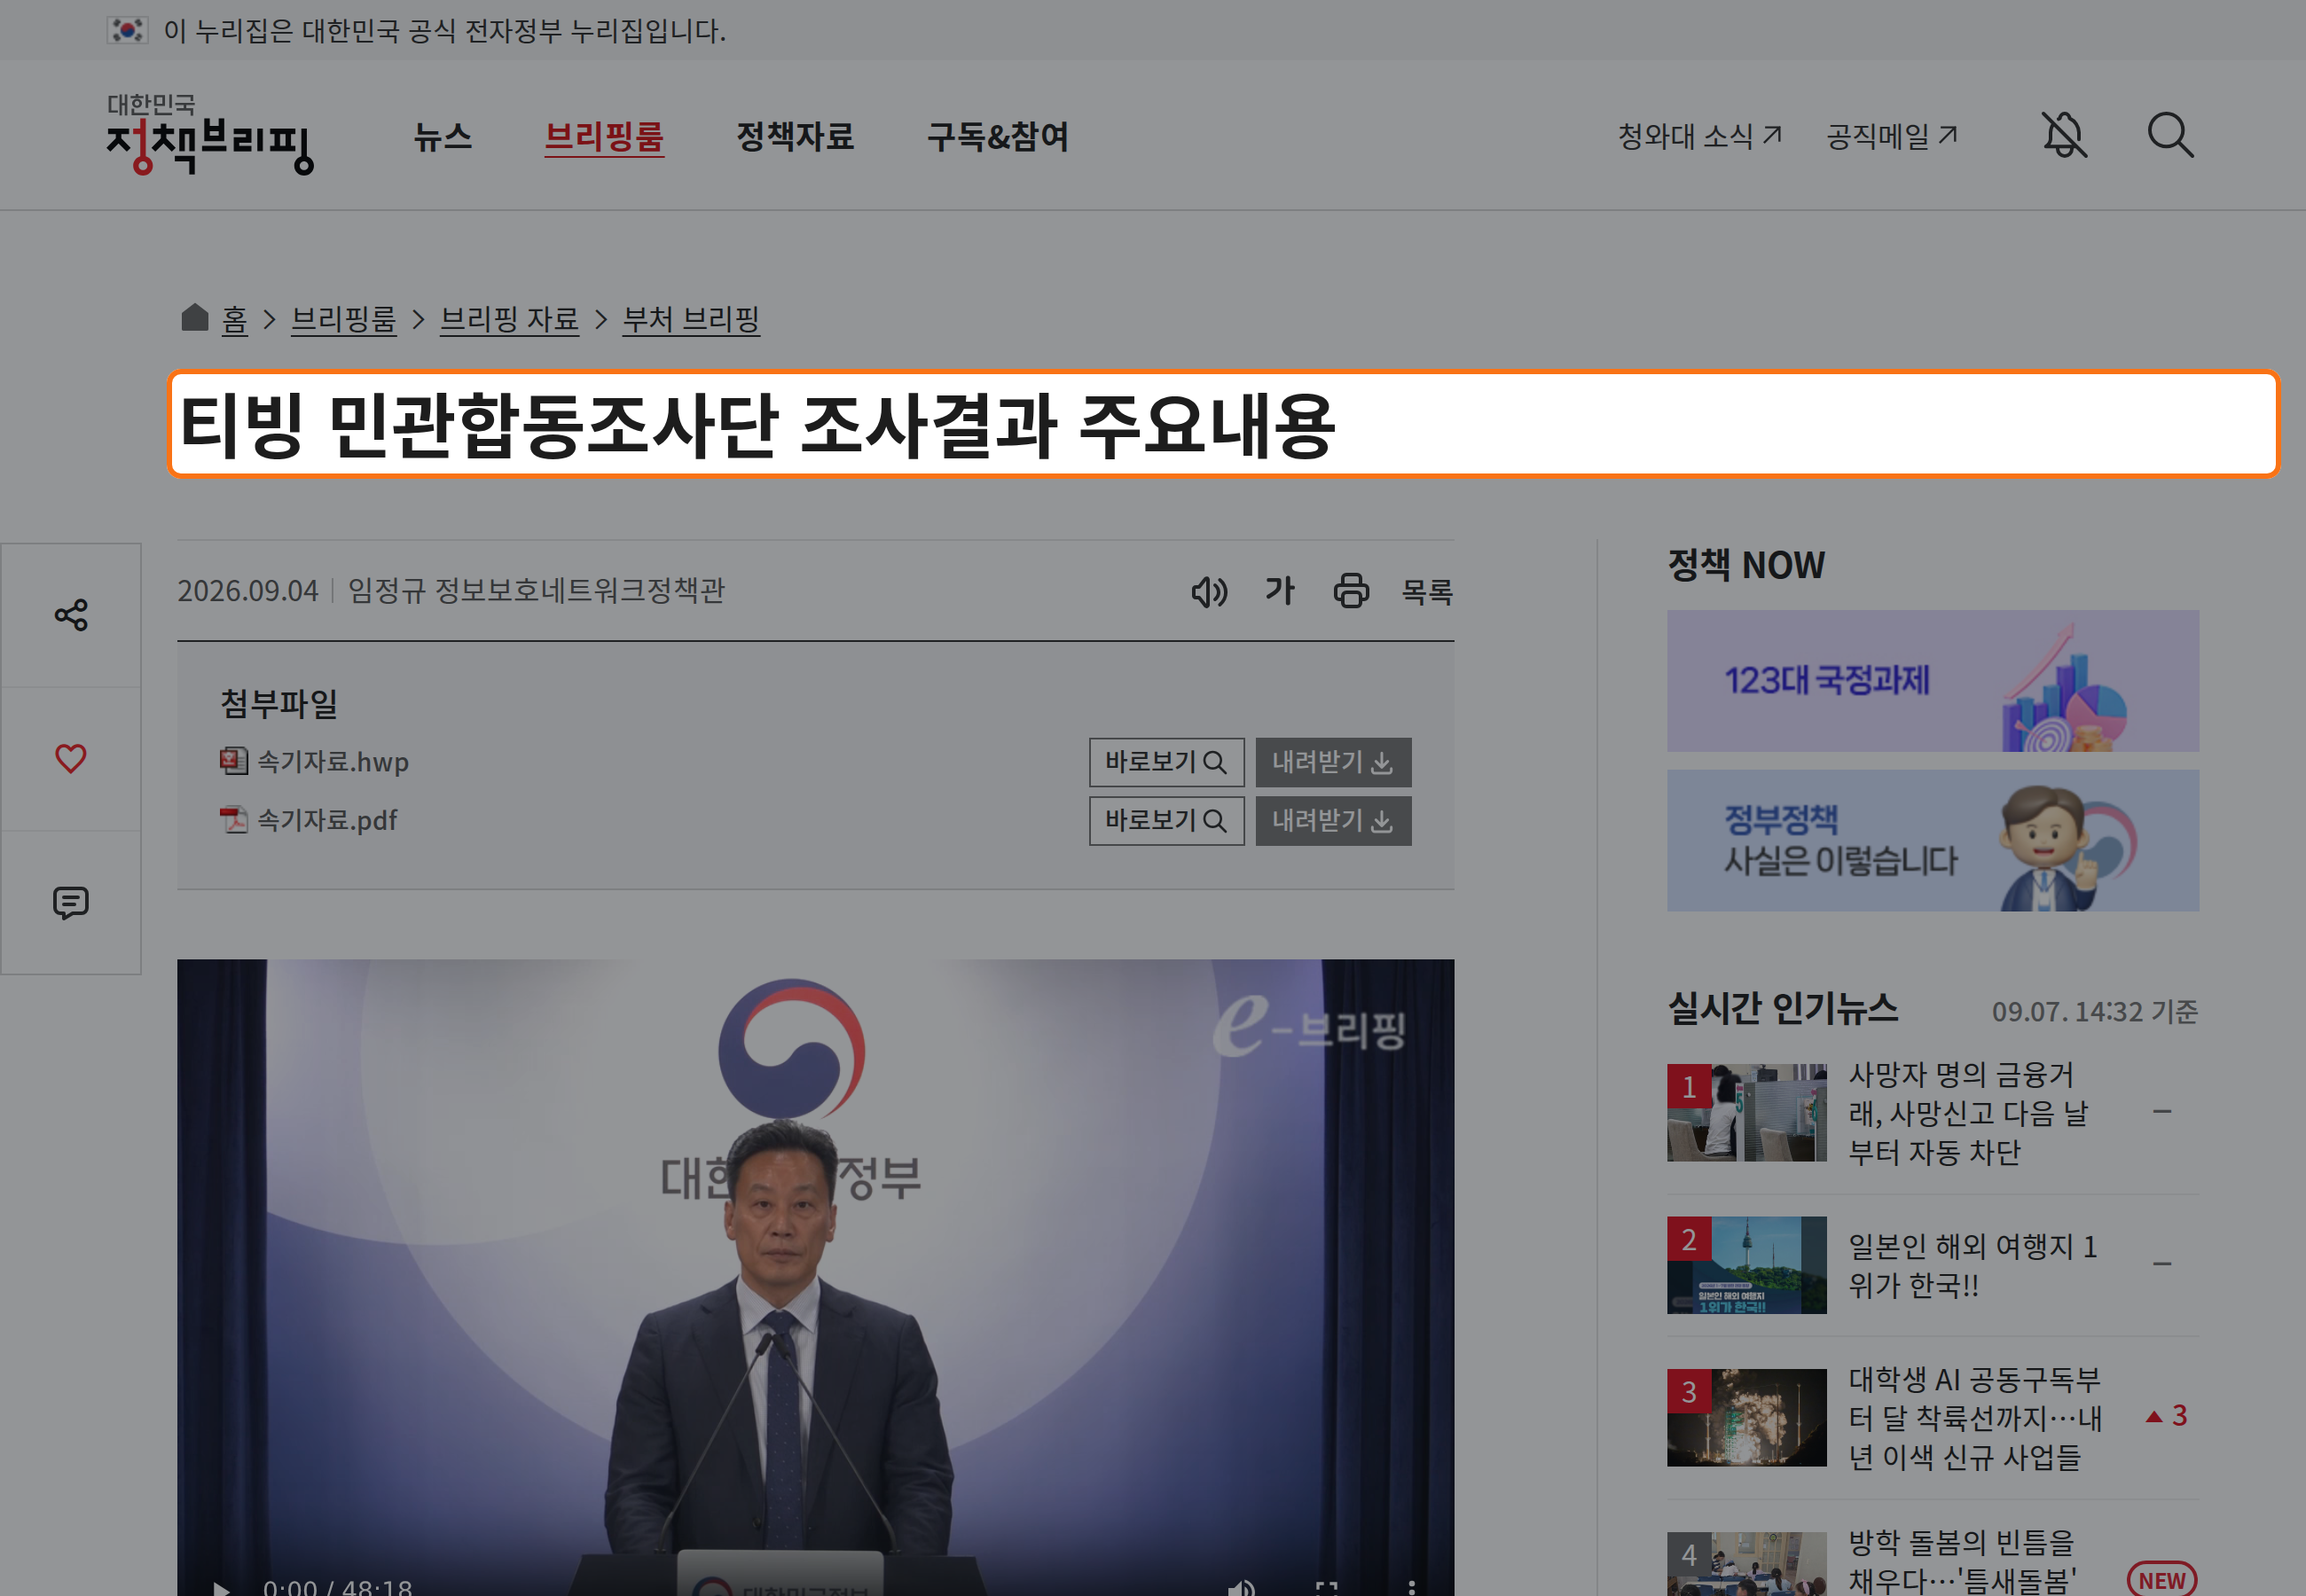
Task: Open news 일본인 해외 여행지 1위가 한국 headline
Action: pos(1972,1265)
